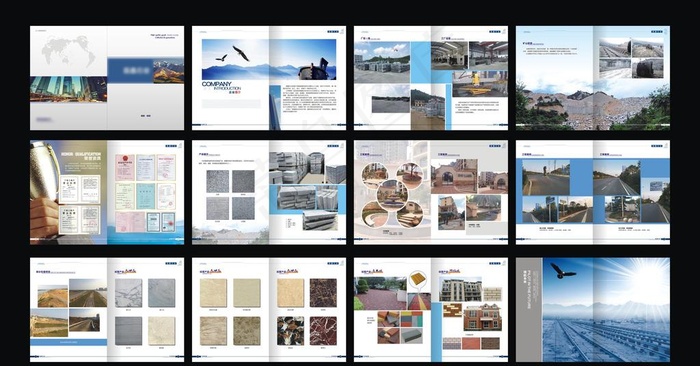Viewport: 700px width, 366px height.
Task: Click the pink certificates grid on honor page
Action: [146, 193]
